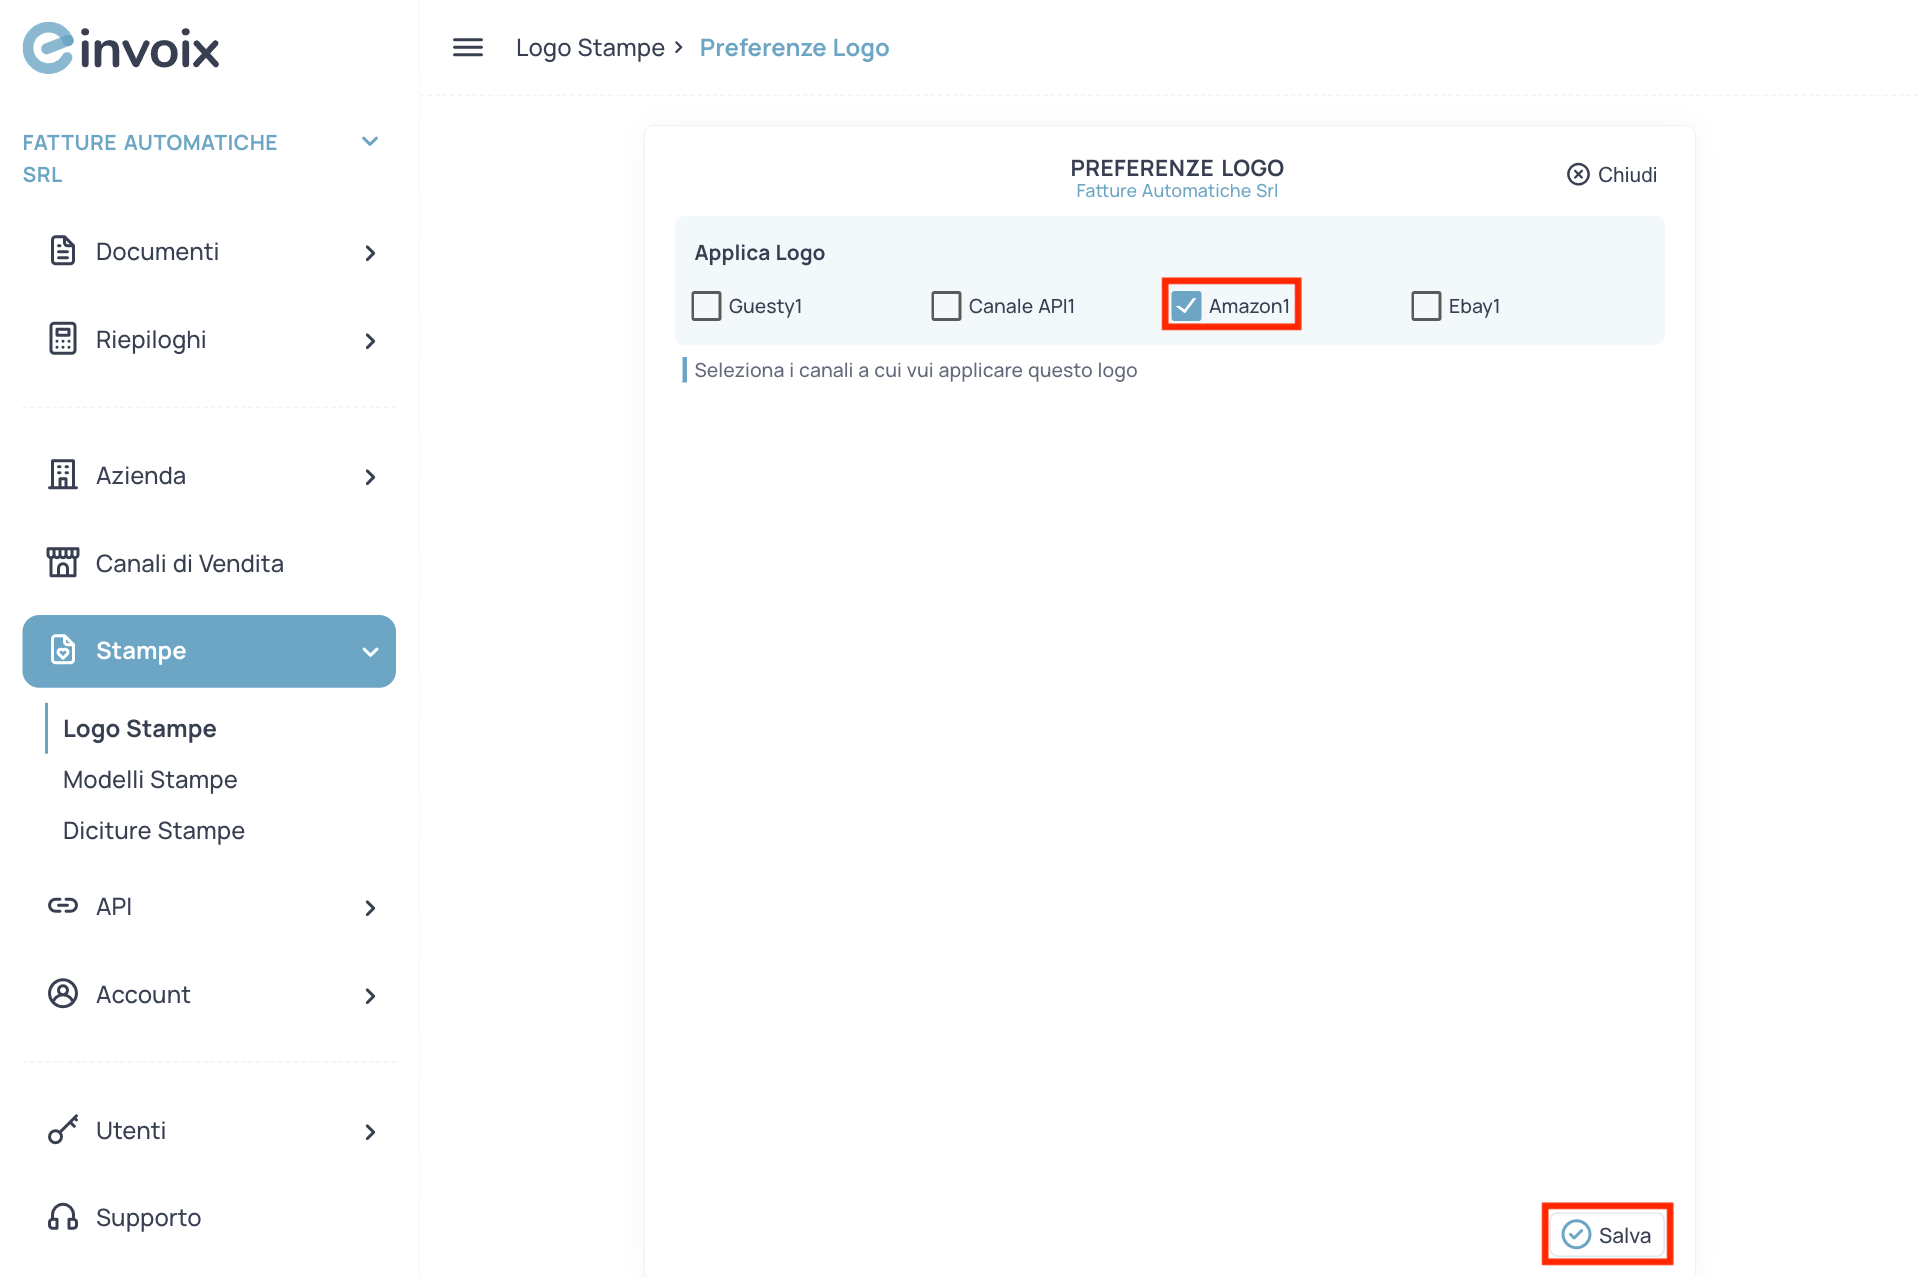
Task: Open Canali di Vendita store icon
Action: click(x=63, y=562)
